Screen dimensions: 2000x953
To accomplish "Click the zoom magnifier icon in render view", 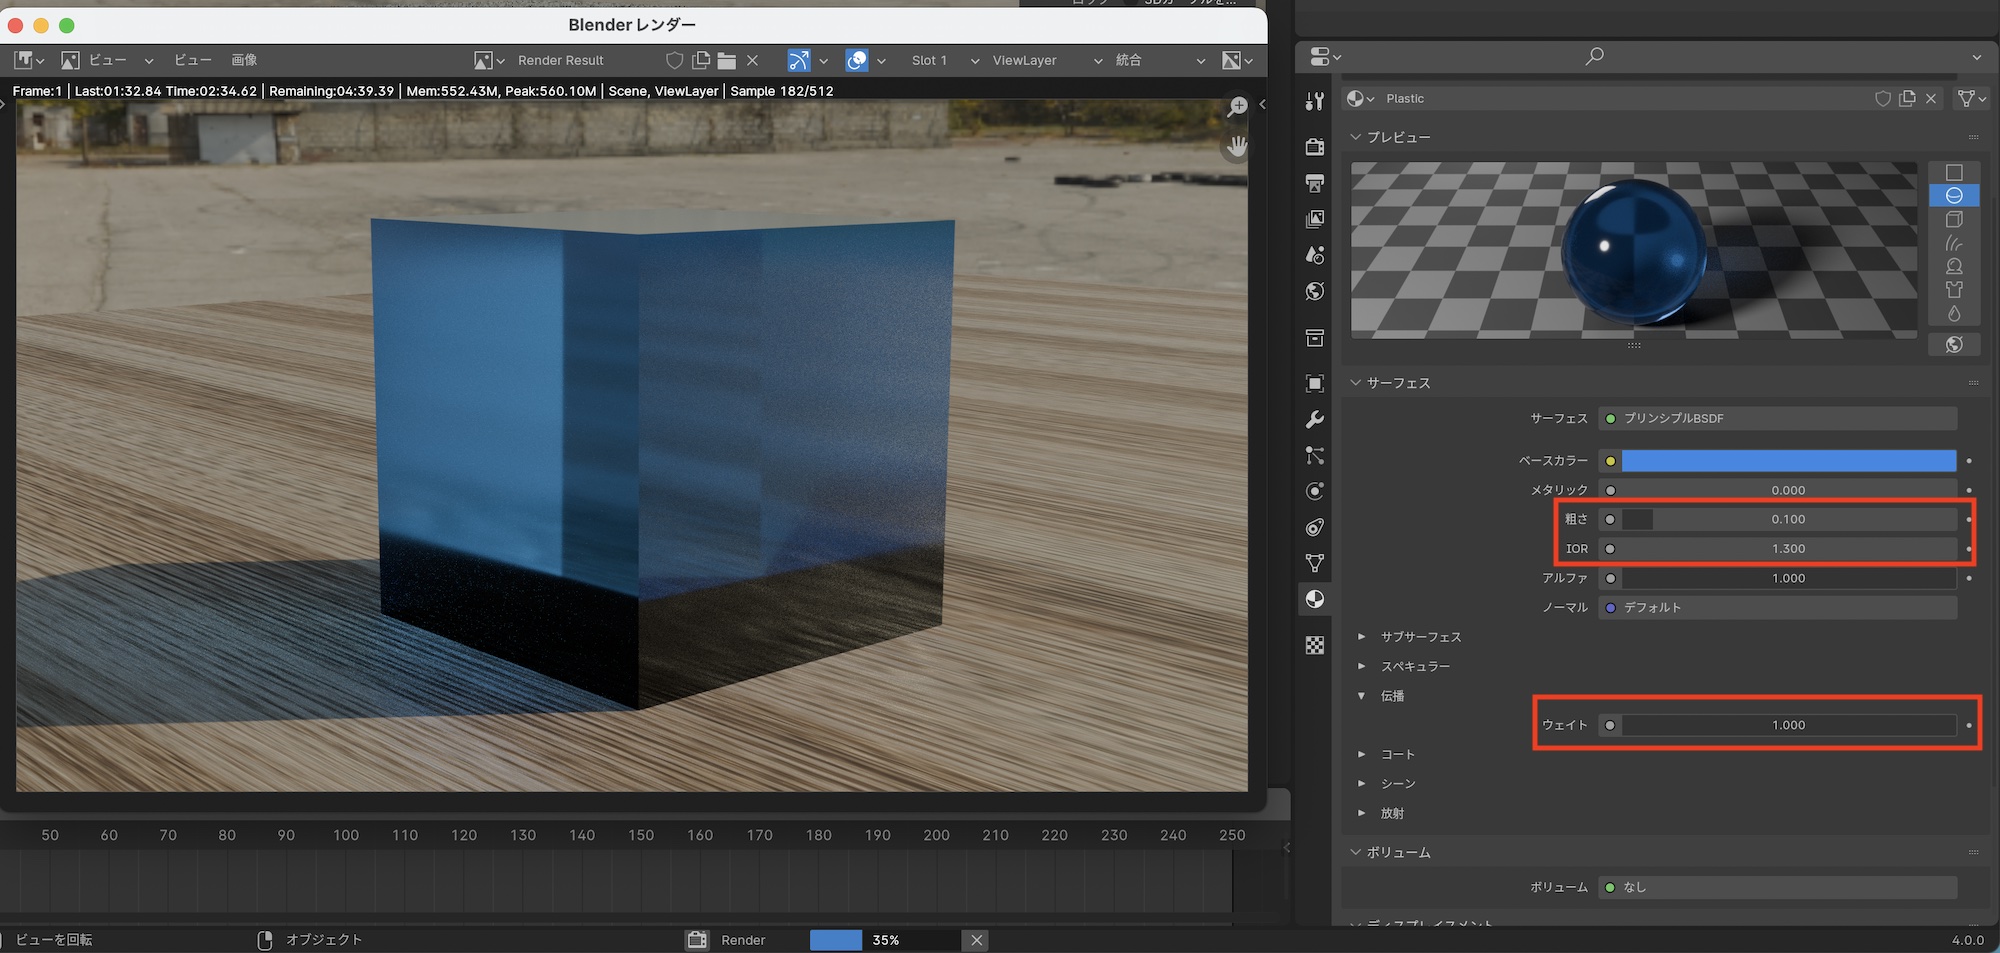I will pos(1238,106).
